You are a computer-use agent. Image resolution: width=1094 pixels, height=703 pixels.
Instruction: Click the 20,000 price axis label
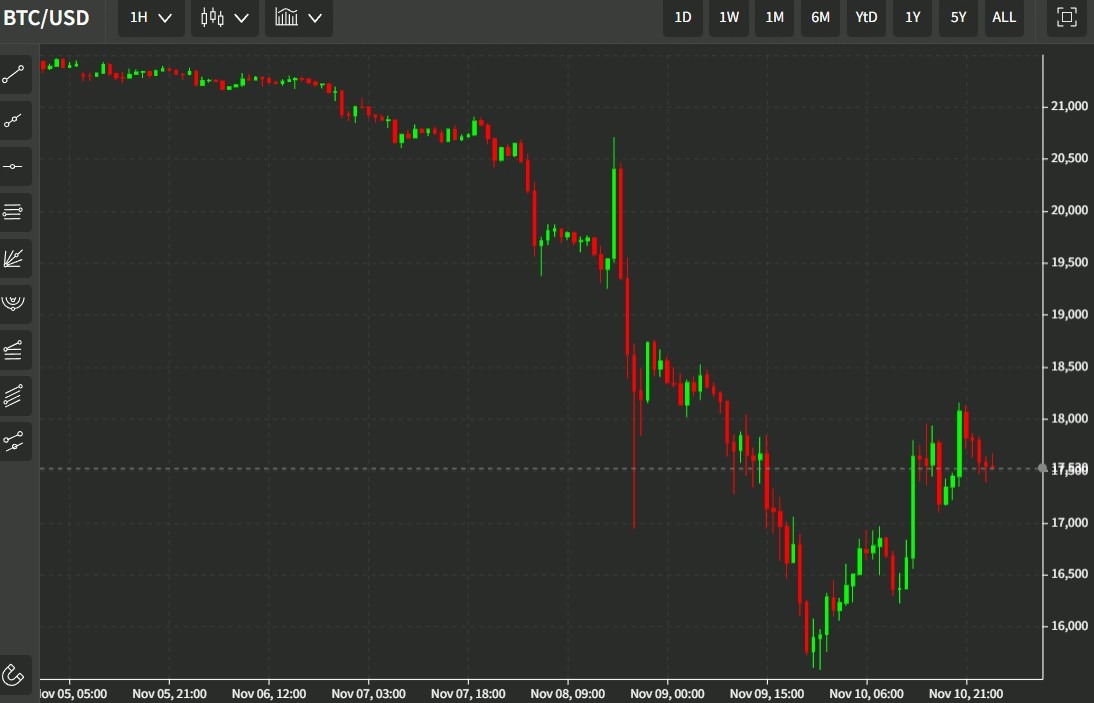coord(1069,210)
